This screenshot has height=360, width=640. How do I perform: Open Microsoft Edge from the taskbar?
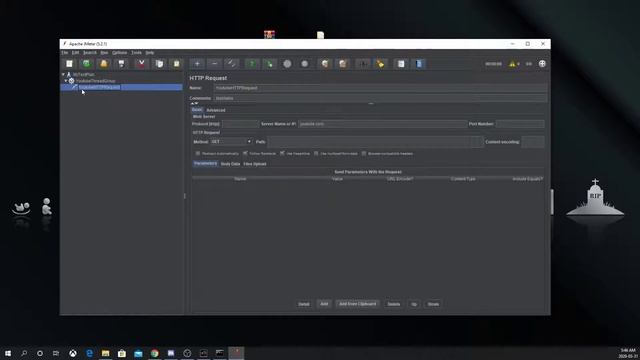(89, 353)
